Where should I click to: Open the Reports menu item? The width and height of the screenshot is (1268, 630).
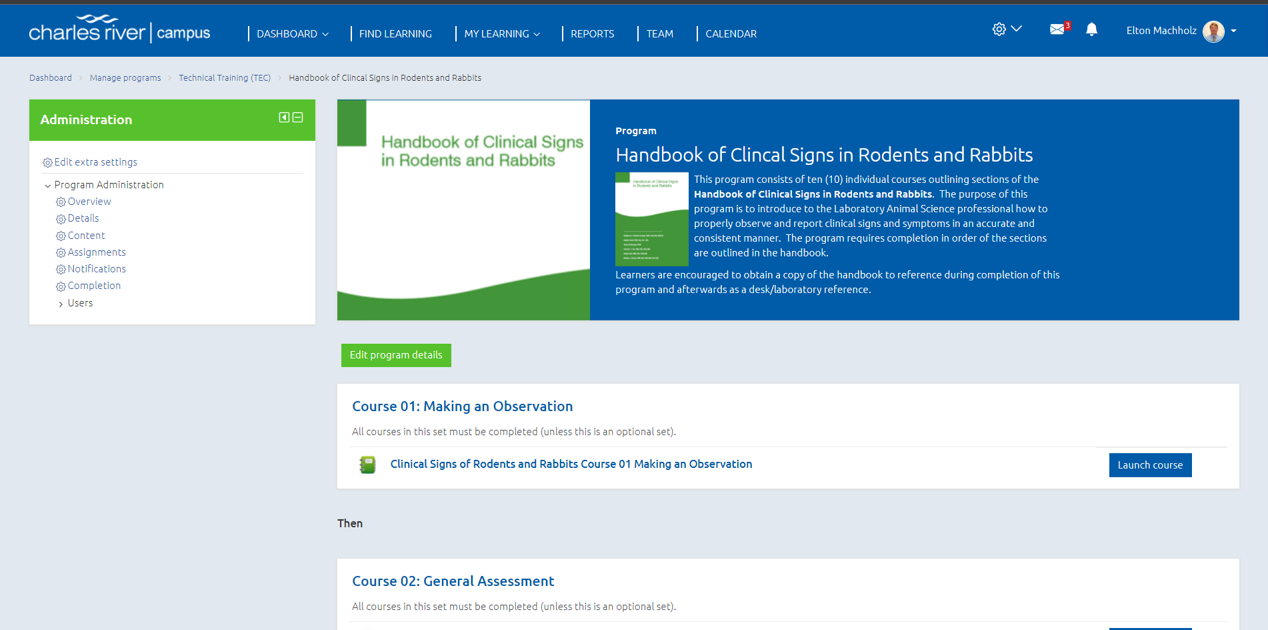pos(592,34)
